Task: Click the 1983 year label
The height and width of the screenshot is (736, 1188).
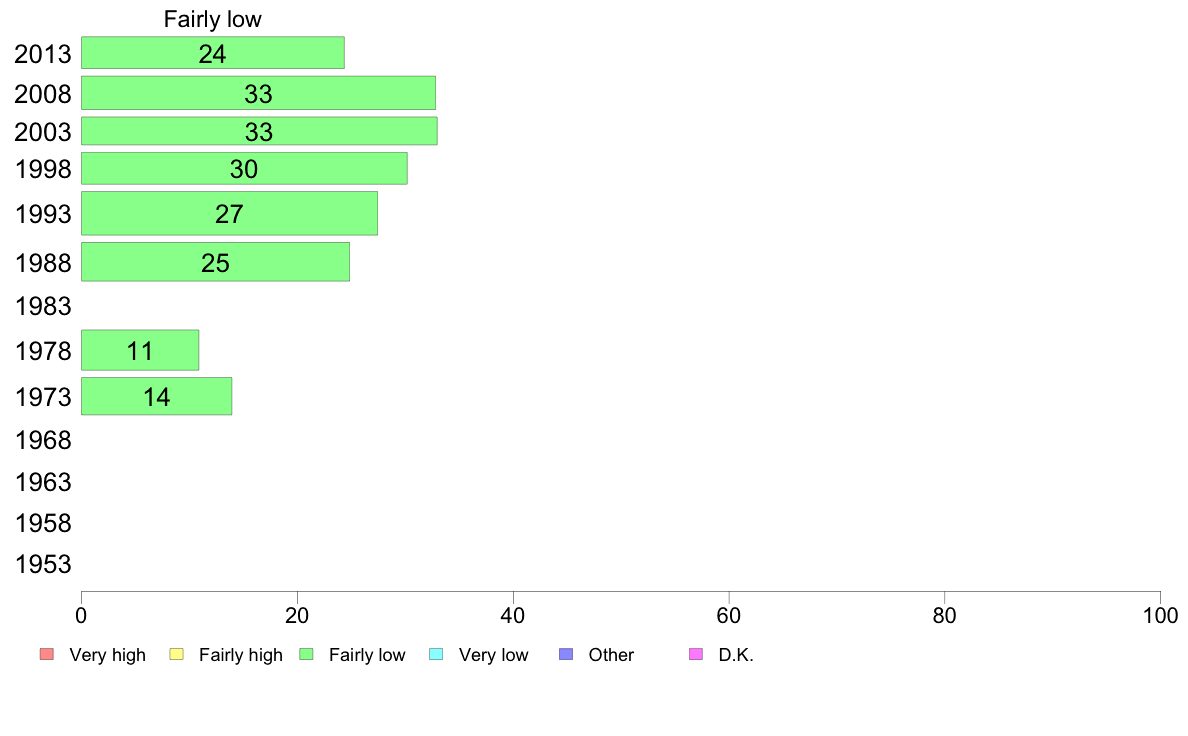Action: point(43,306)
